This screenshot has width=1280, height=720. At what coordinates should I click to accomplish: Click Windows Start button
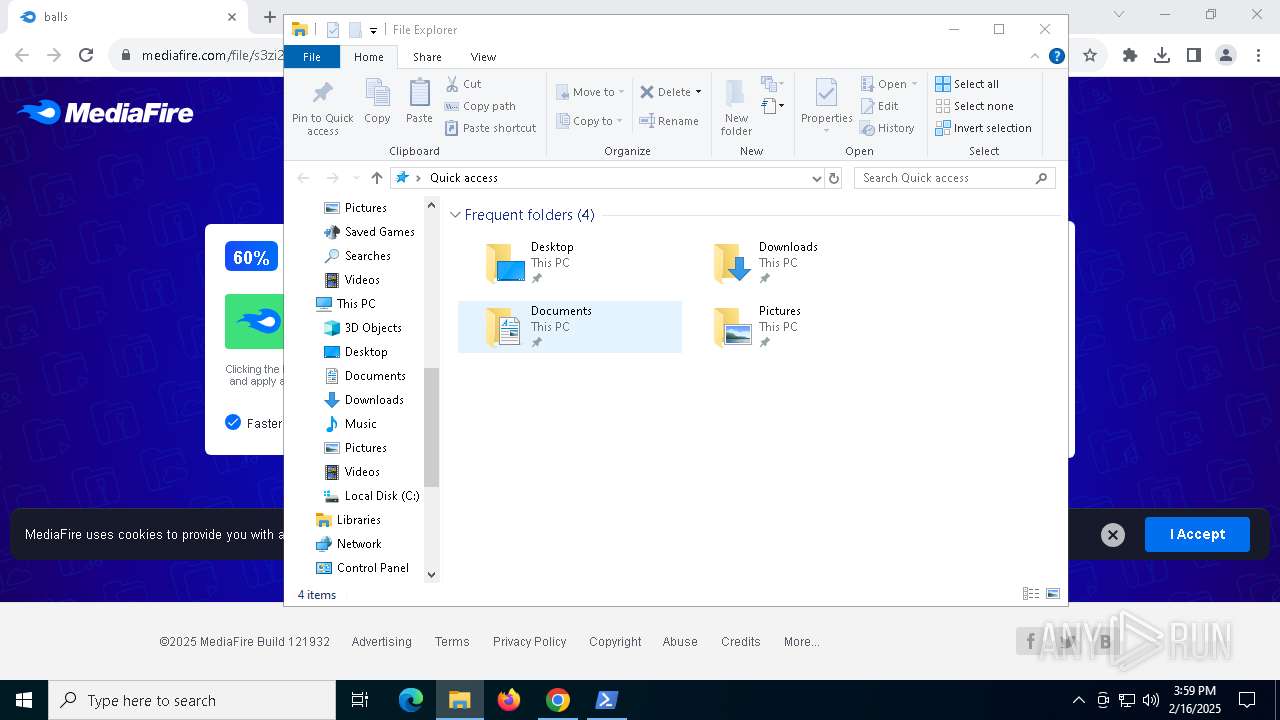pyautogui.click(x=24, y=700)
